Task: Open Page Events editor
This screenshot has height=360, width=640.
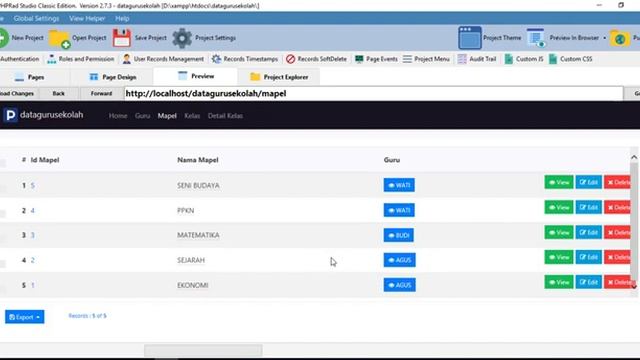Action: click(x=376, y=59)
